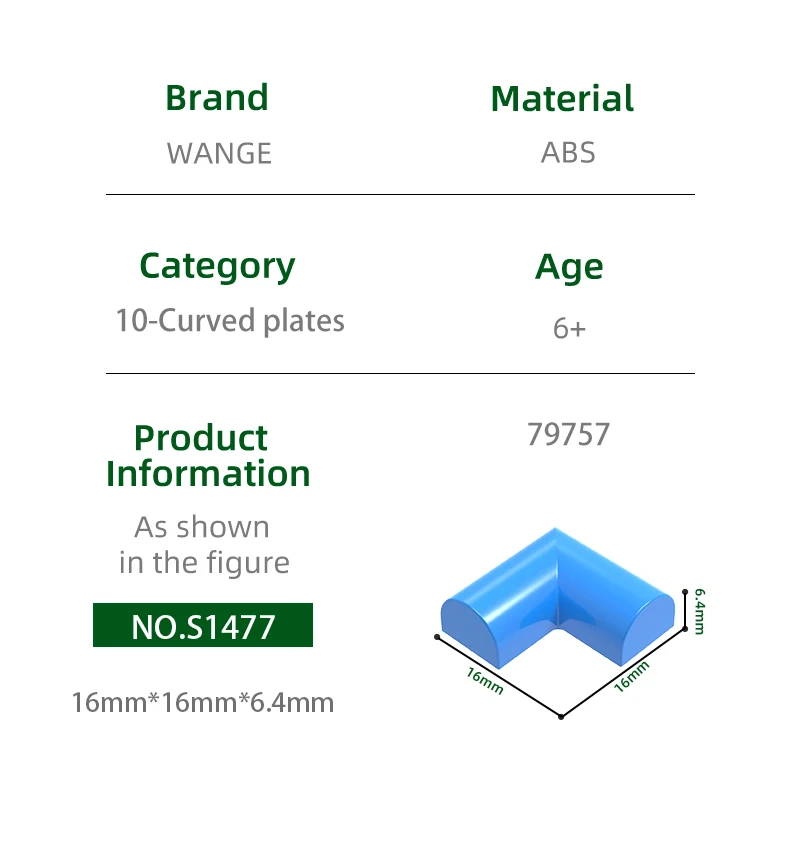Select the Material heading

click(x=562, y=99)
